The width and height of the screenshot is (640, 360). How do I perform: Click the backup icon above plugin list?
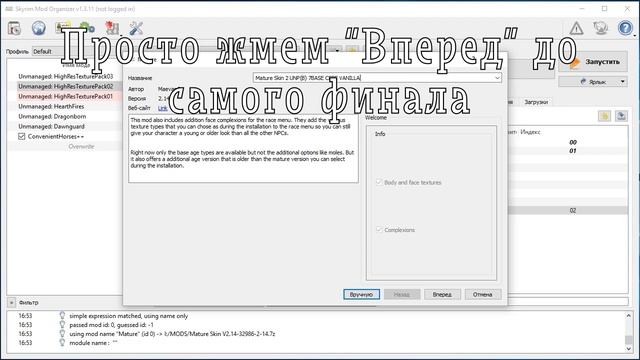[x=621, y=116]
